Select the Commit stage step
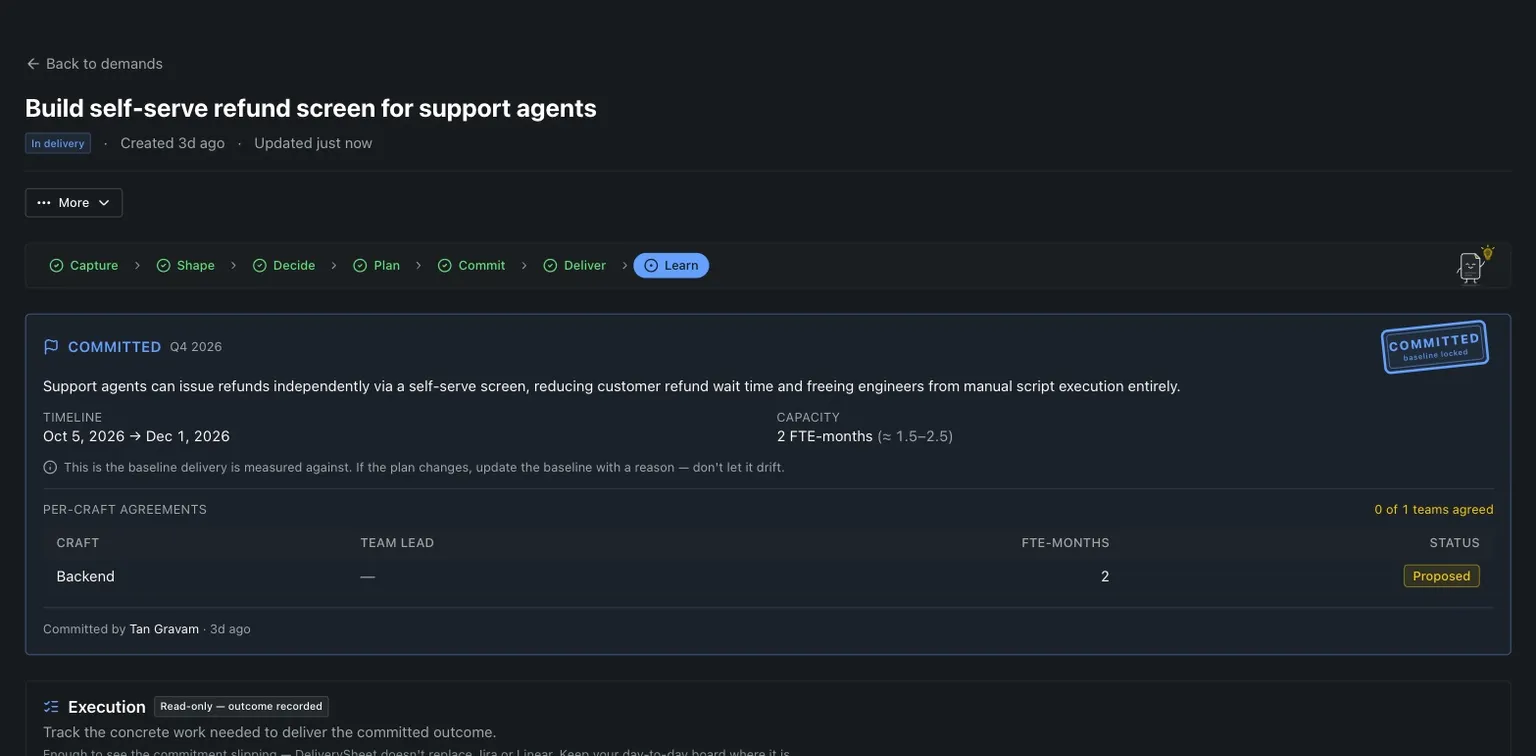The height and width of the screenshot is (756, 1536). [x=472, y=265]
